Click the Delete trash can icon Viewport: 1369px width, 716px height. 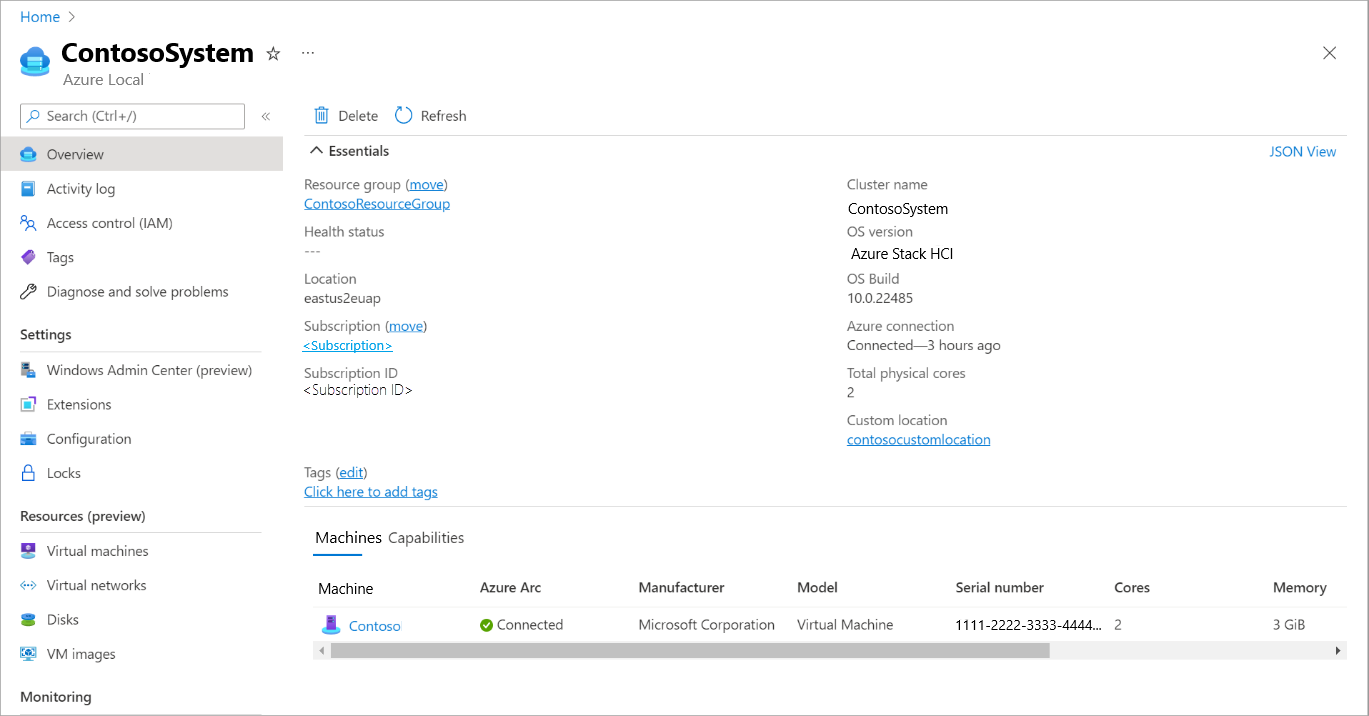[321, 116]
